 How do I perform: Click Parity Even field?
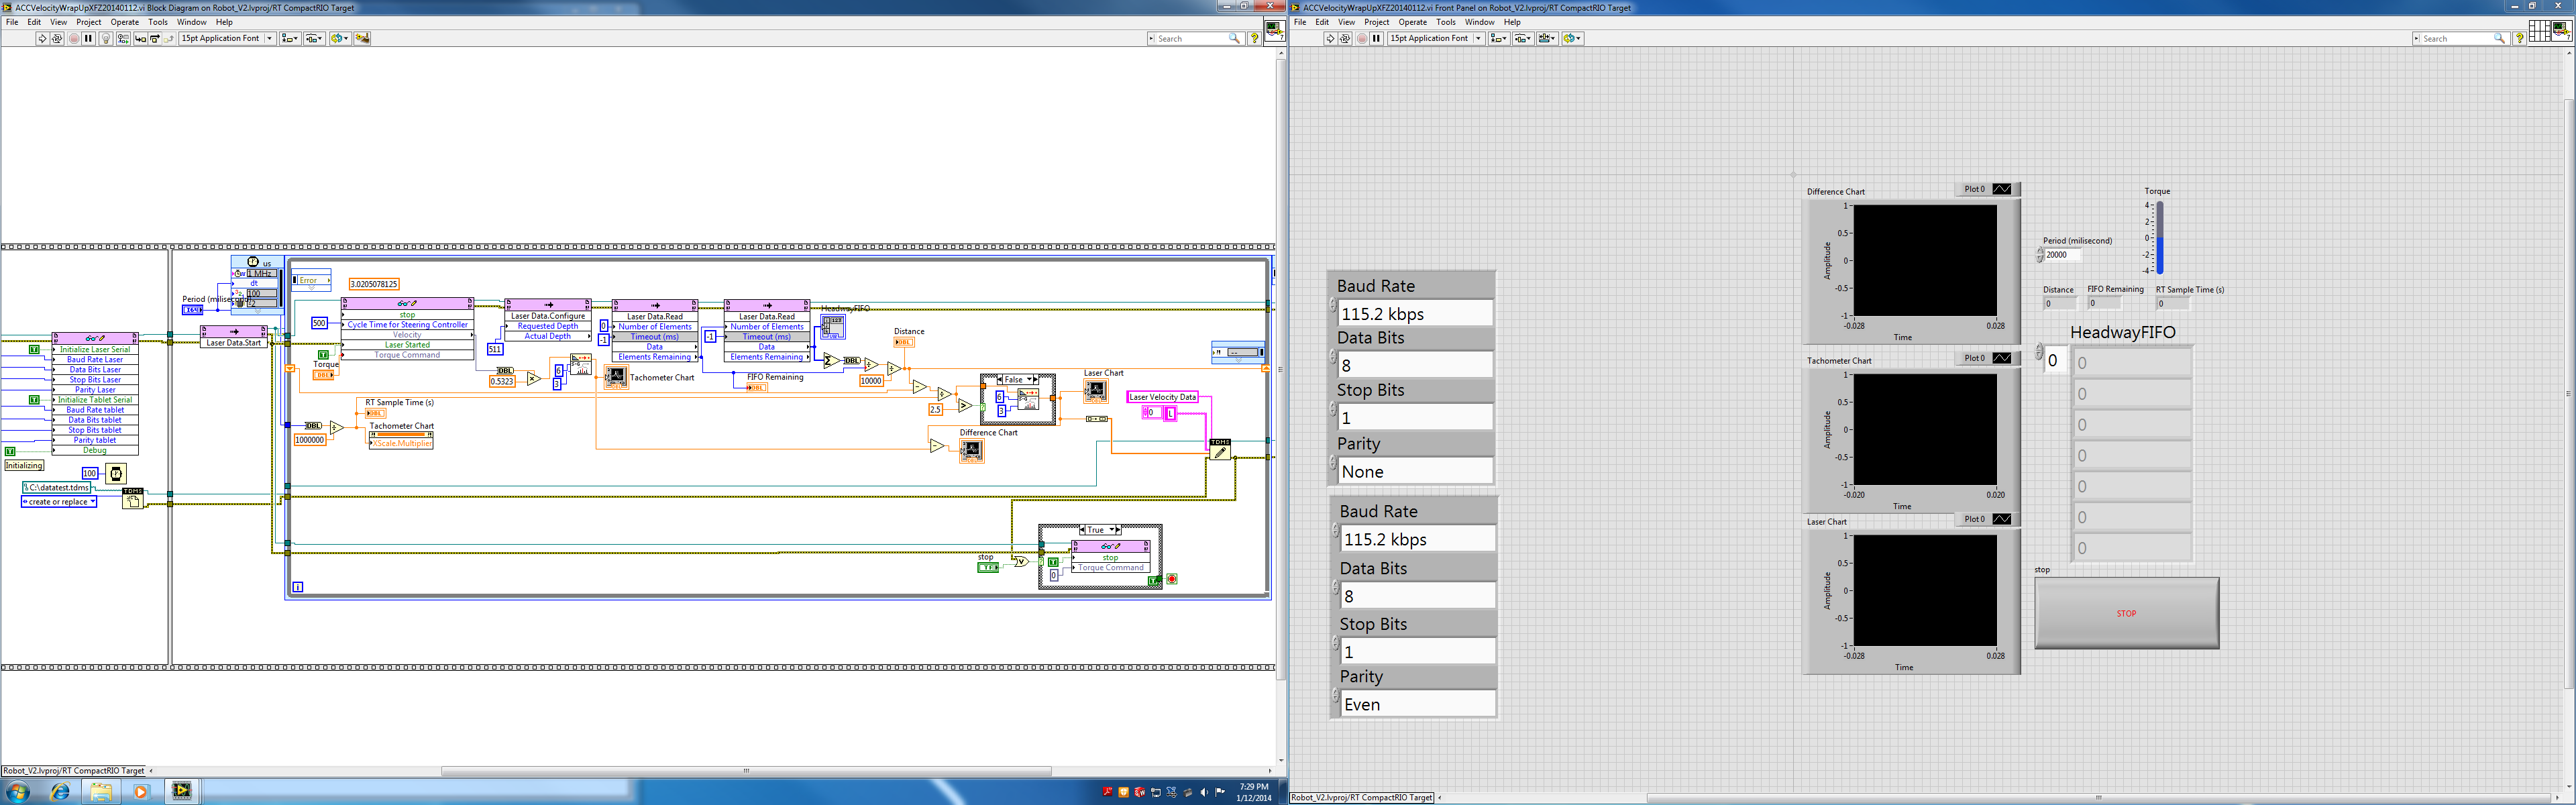[1418, 704]
